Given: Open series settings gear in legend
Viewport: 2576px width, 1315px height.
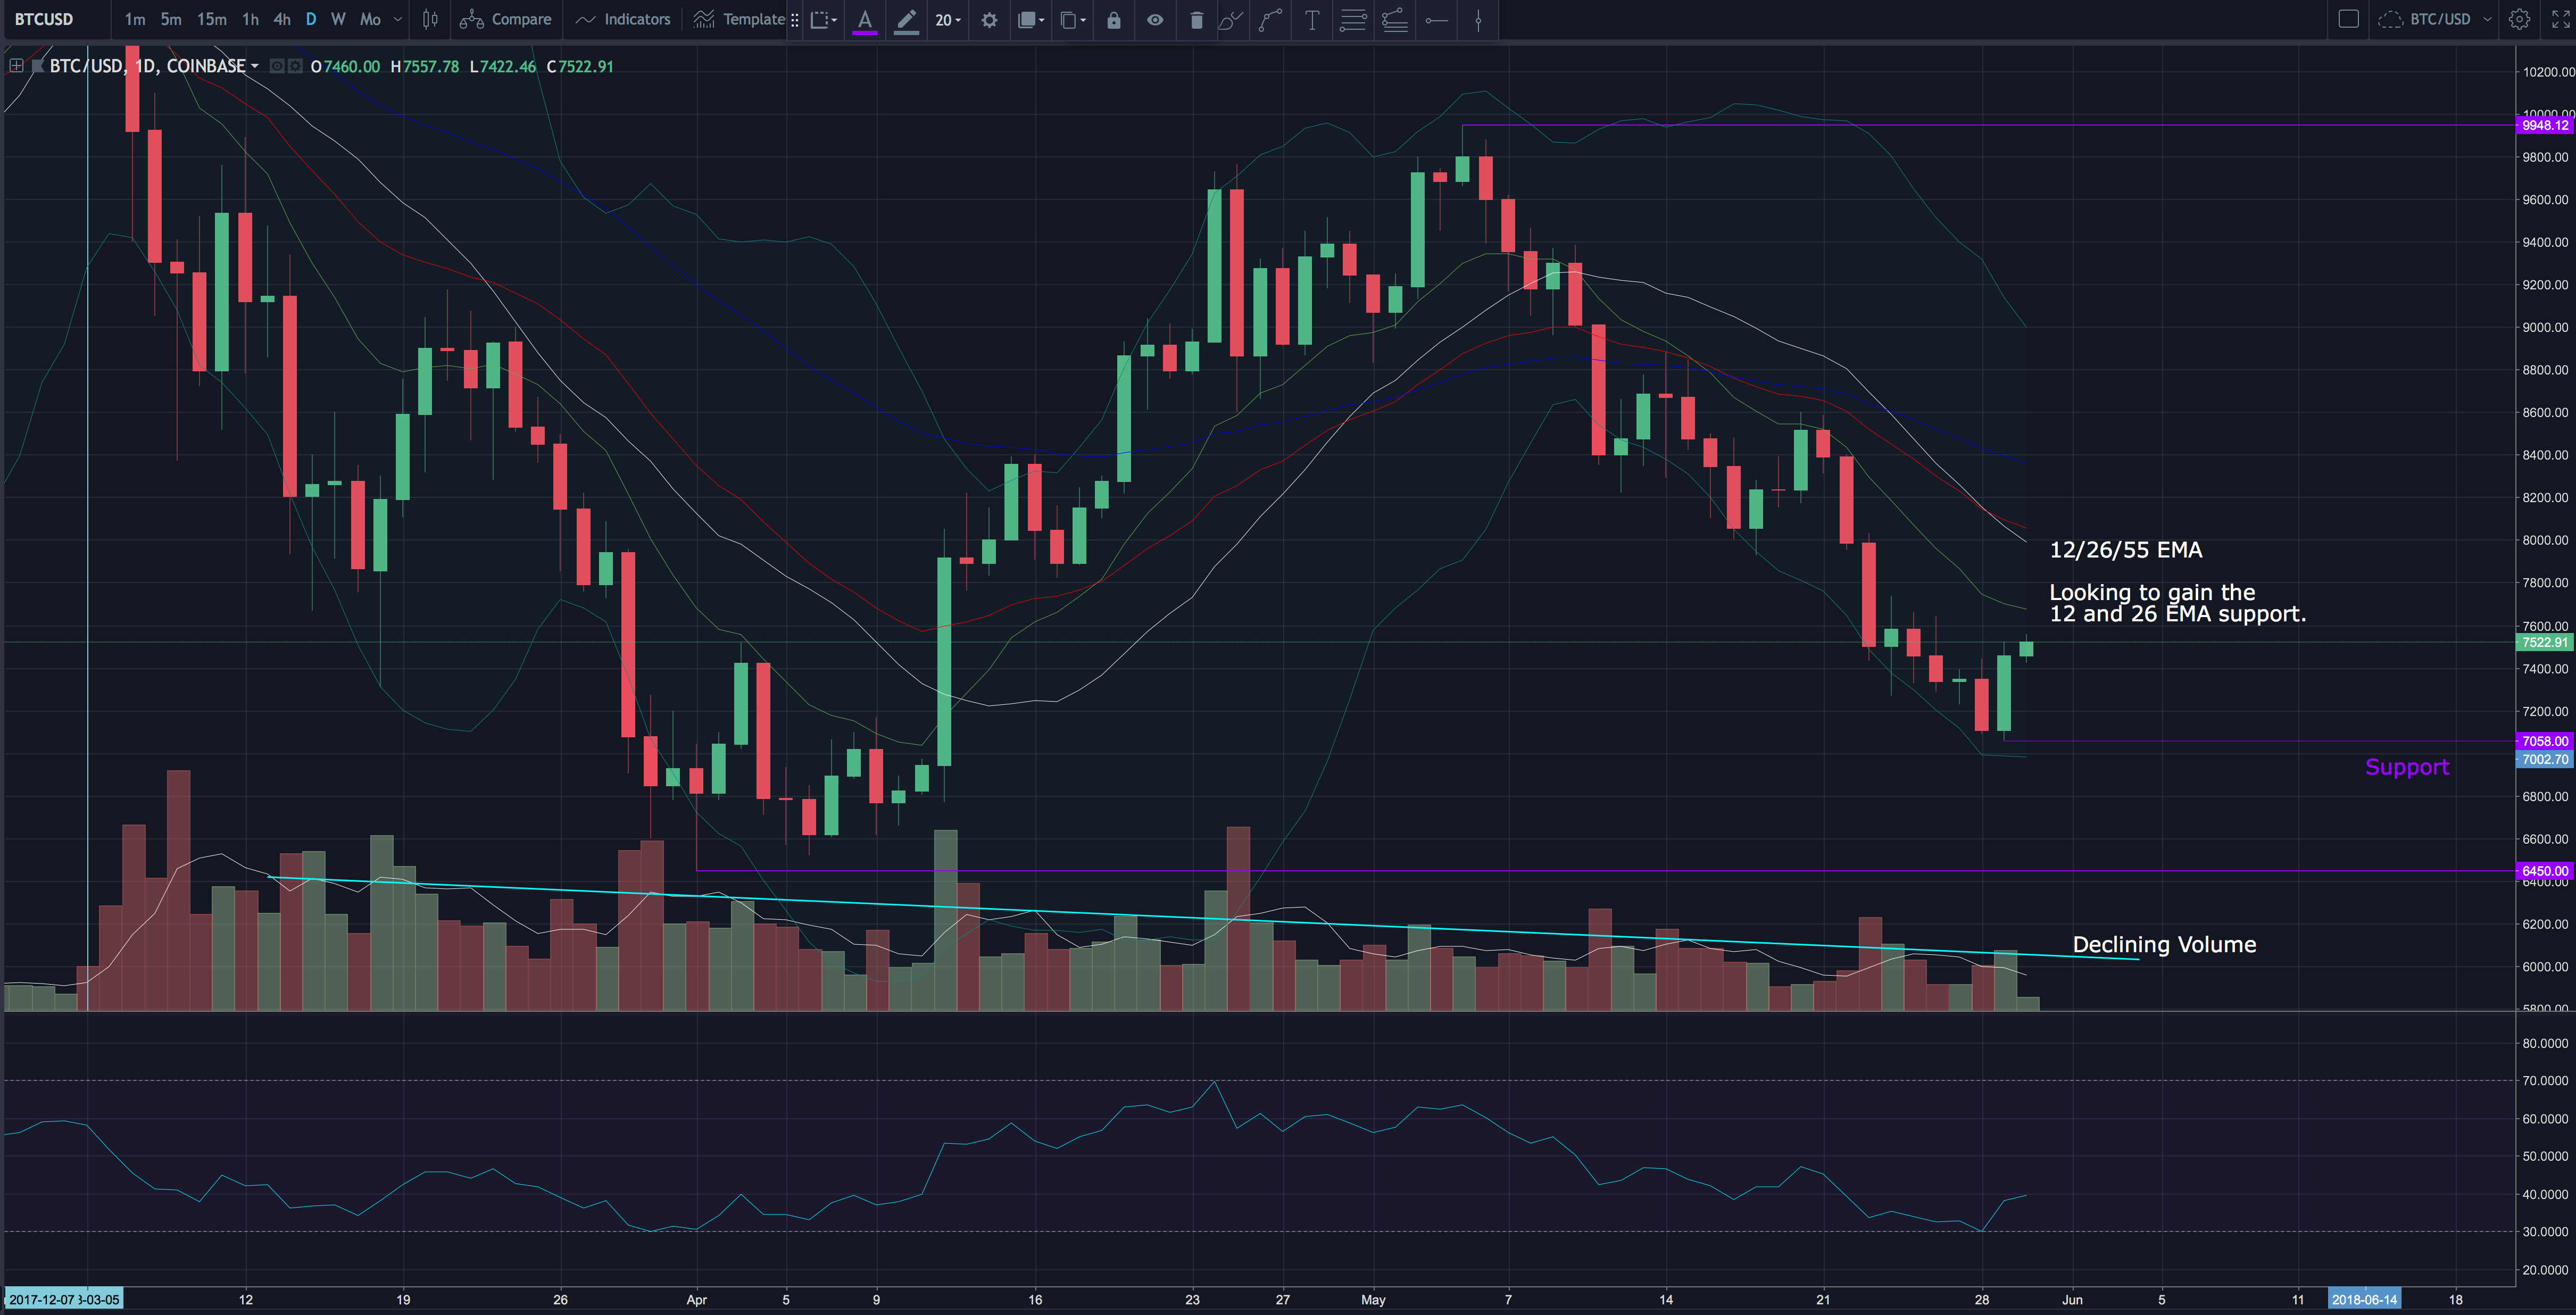Looking at the screenshot, I should [x=295, y=66].
